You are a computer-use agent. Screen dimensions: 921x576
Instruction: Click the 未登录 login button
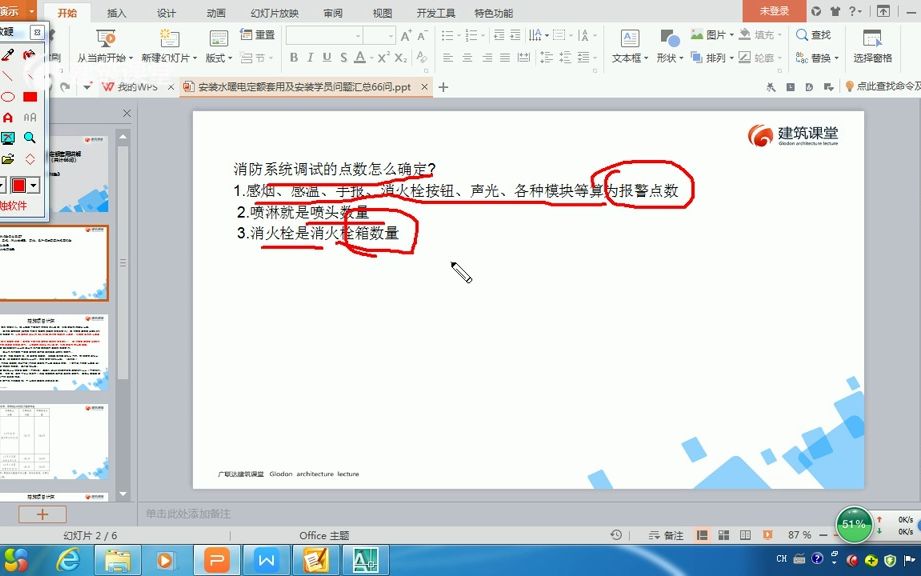point(774,12)
